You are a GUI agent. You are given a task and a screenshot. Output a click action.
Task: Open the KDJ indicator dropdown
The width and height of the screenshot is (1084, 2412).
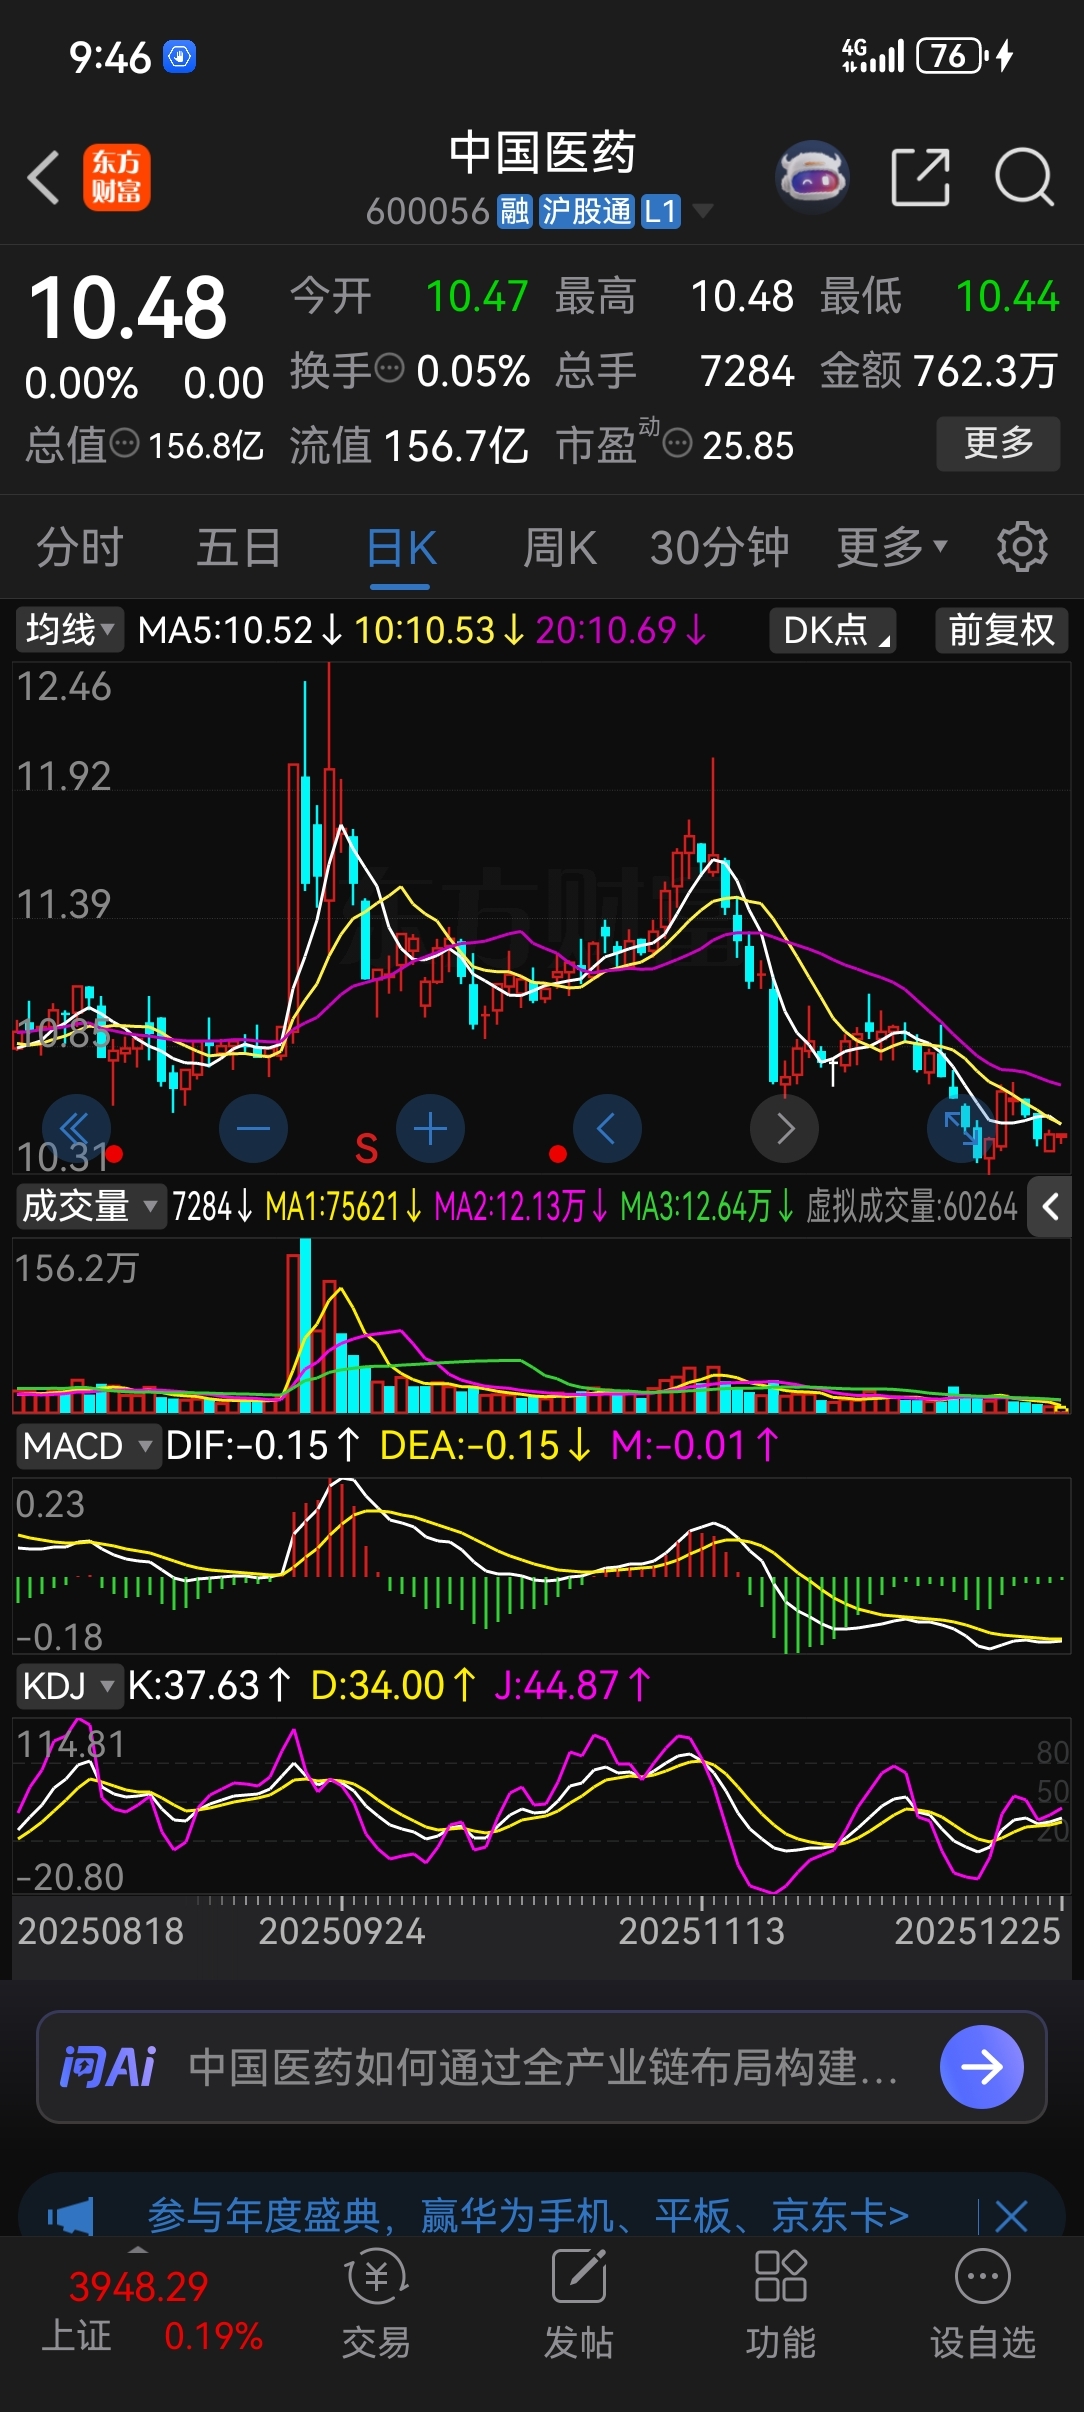point(68,1686)
